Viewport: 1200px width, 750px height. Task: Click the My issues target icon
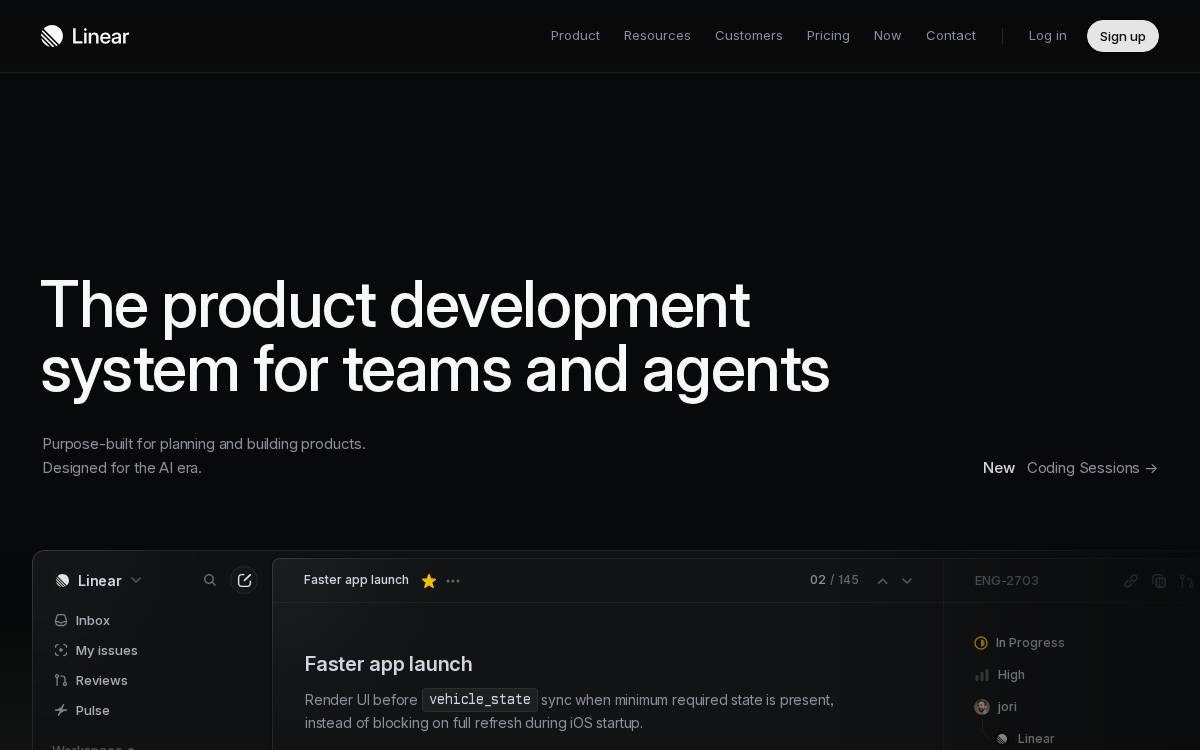click(61, 650)
